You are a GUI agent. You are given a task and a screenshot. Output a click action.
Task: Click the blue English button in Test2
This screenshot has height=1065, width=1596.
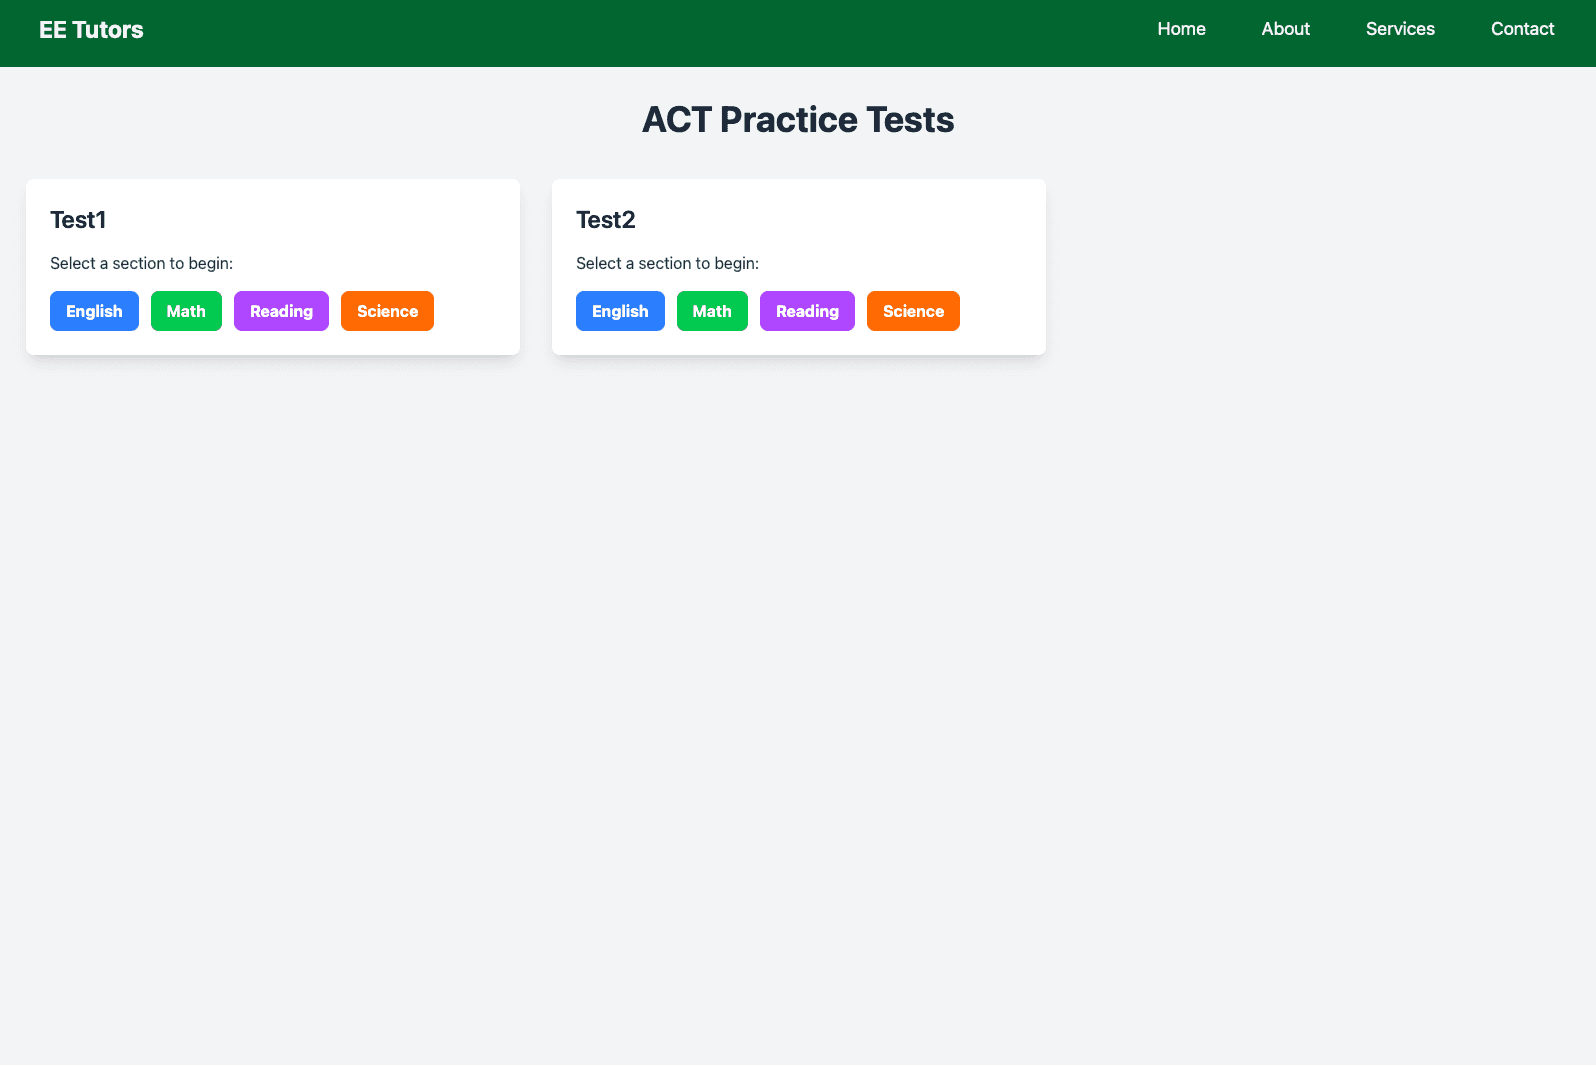(620, 311)
